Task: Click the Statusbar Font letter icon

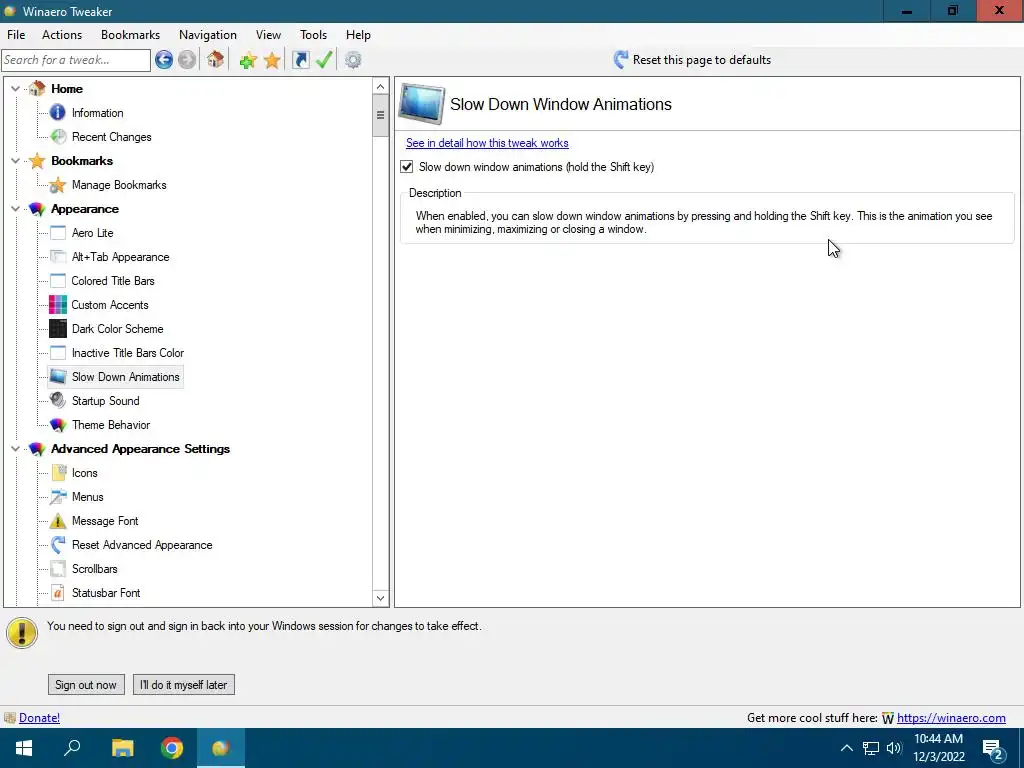Action: [58, 592]
